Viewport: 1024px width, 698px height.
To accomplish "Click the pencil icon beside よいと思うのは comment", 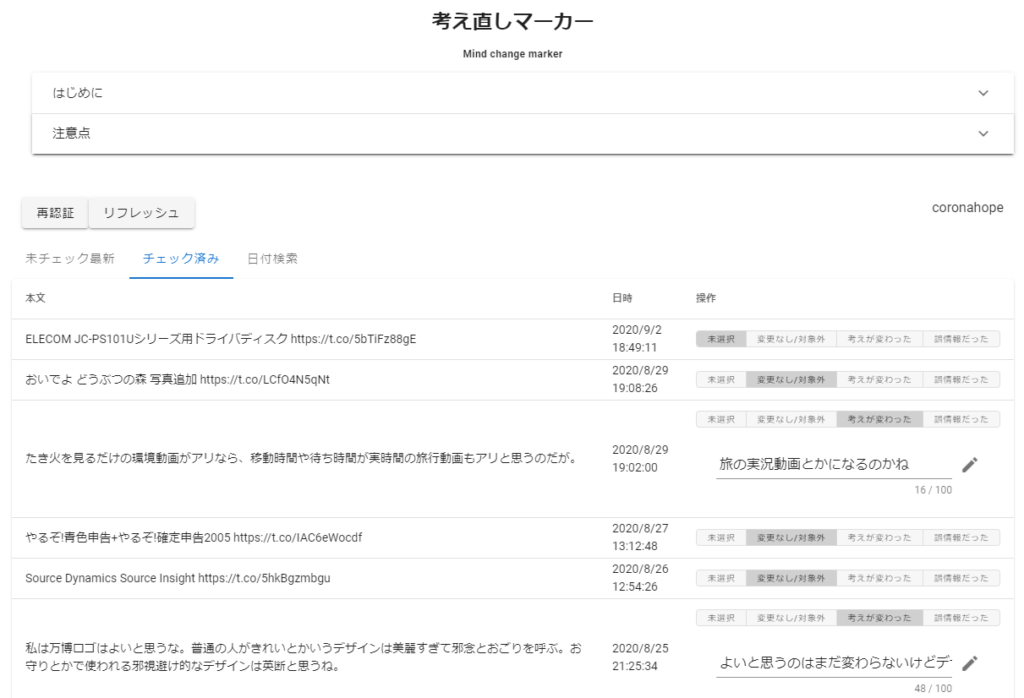I will [x=969, y=662].
